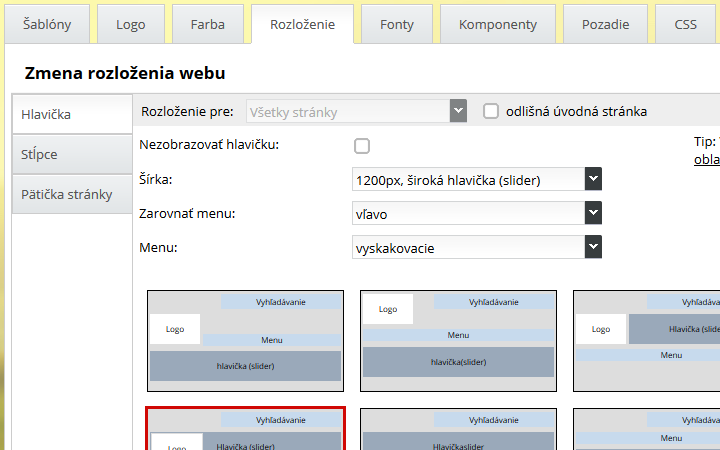Screen dimensions: 720x450
Task: Select the Hlavička side section
Action: [x=72, y=115]
